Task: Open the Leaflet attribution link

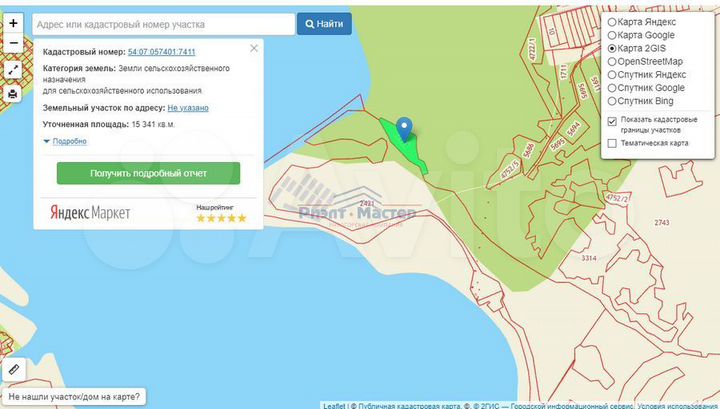Action: click(x=334, y=406)
